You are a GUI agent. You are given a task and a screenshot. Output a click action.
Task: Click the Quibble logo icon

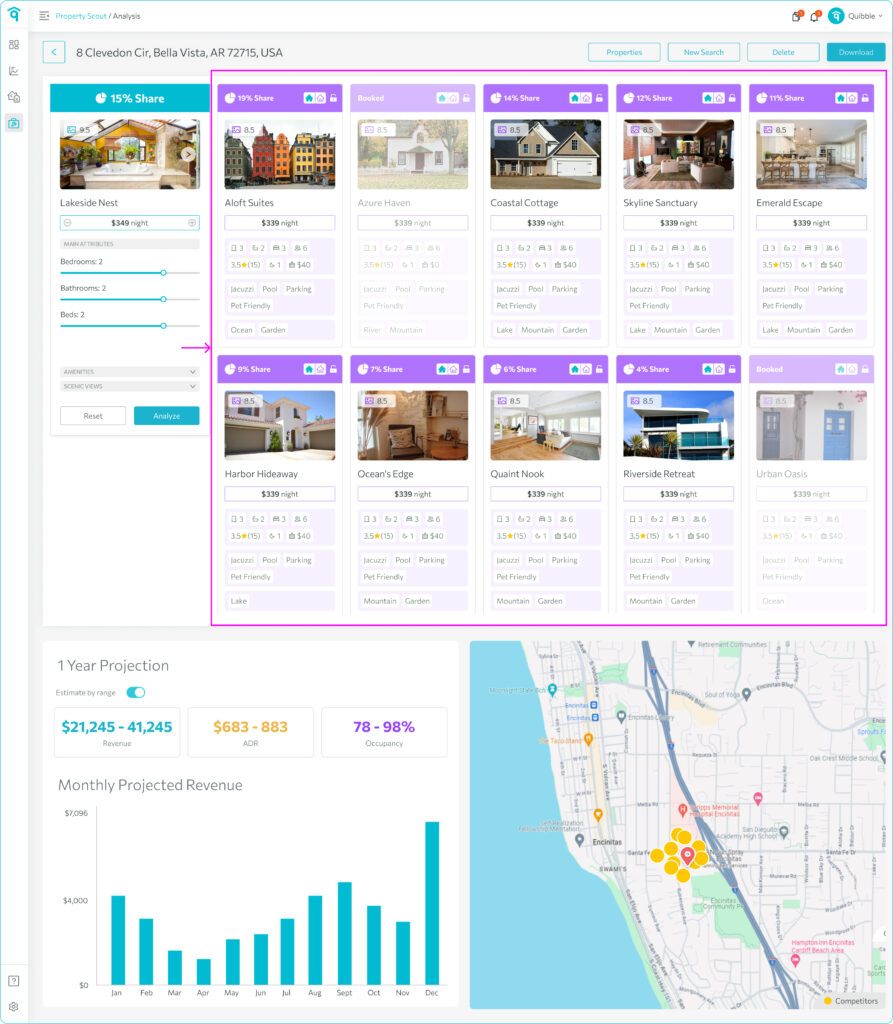[14, 14]
